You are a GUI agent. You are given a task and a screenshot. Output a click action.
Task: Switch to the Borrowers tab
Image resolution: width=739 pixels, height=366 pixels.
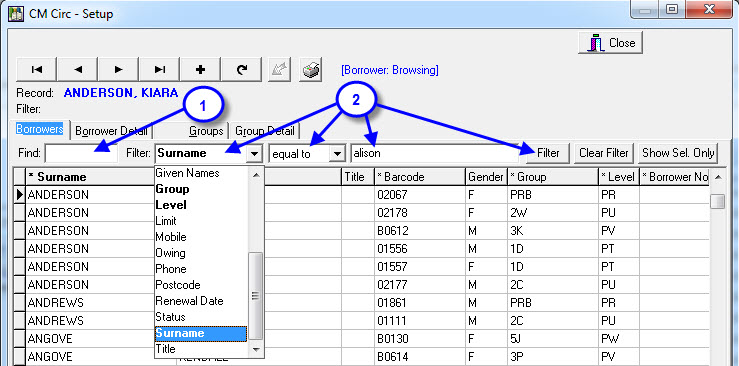[40, 129]
